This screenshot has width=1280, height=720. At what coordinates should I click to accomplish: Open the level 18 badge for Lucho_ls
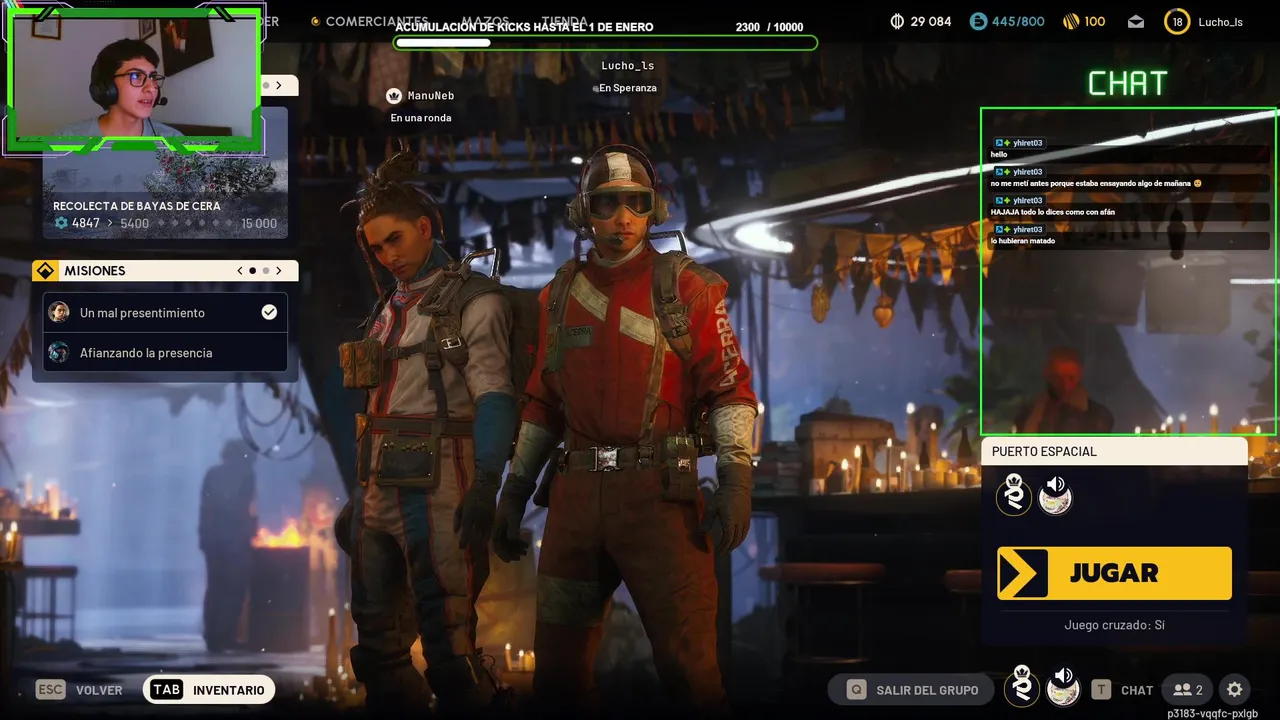pyautogui.click(x=1177, y=21)
